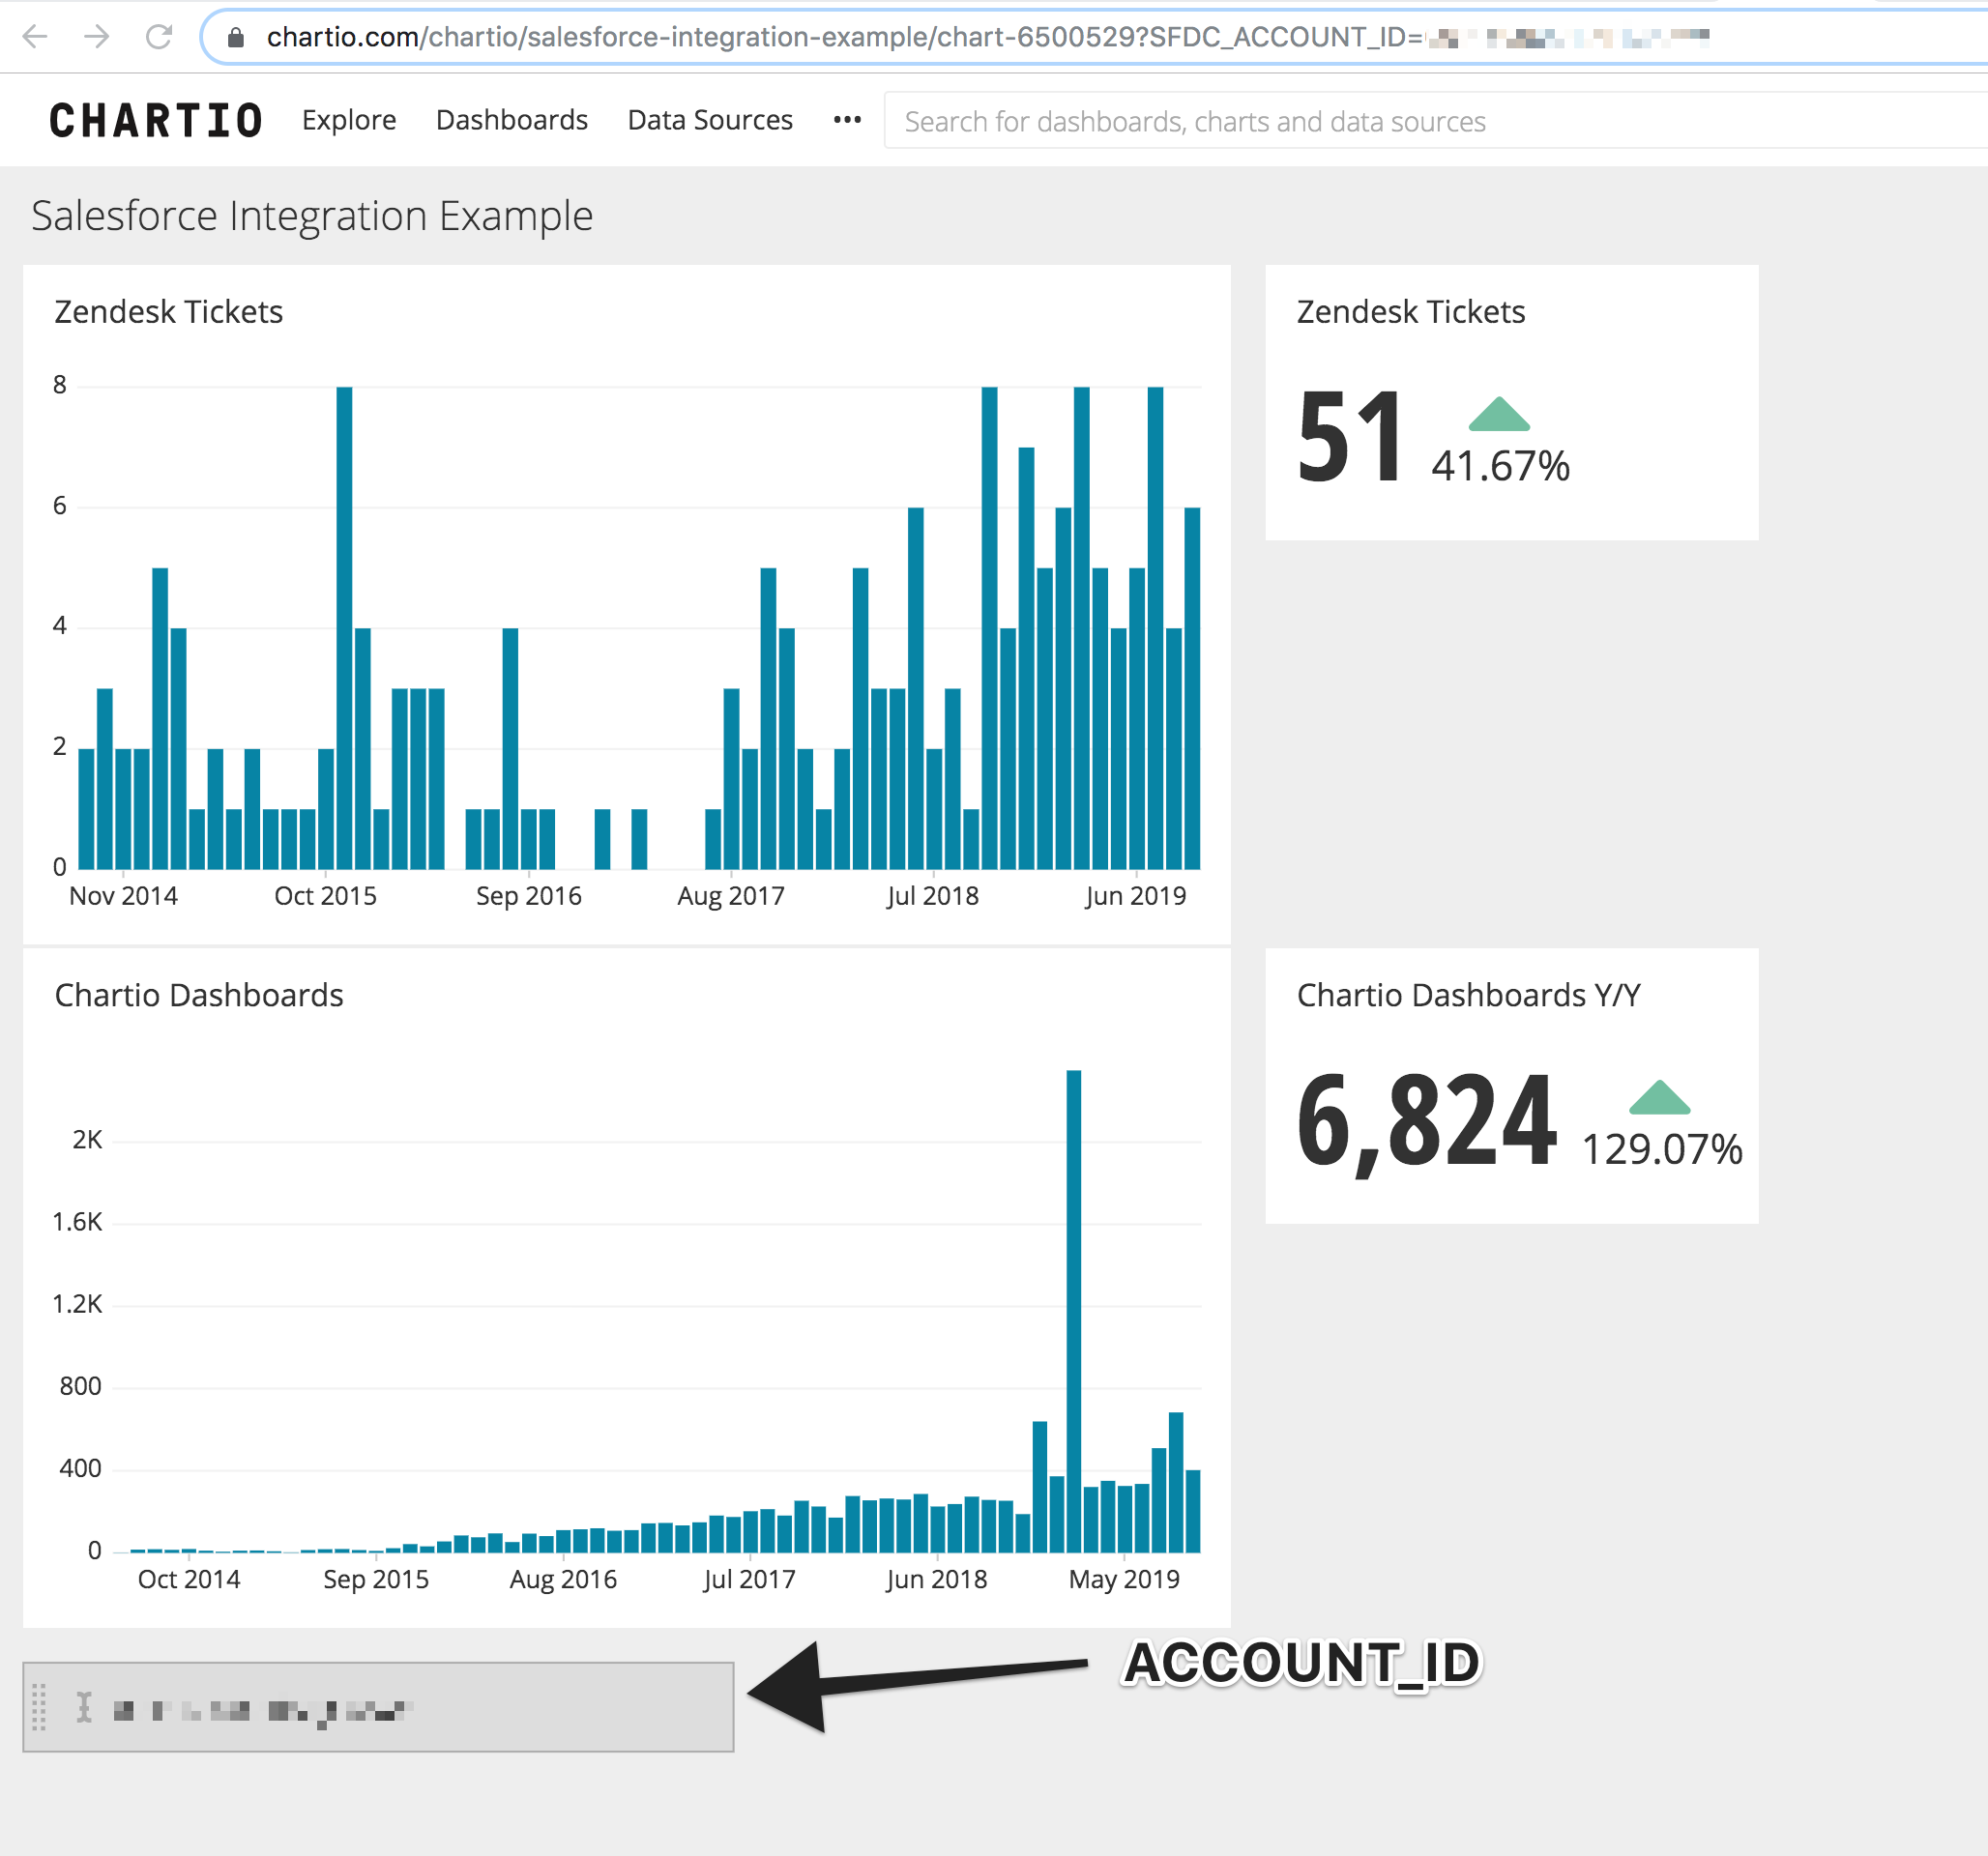Click the Data Sources tab
The image size is (1988, 1856).
coord(711,119)
